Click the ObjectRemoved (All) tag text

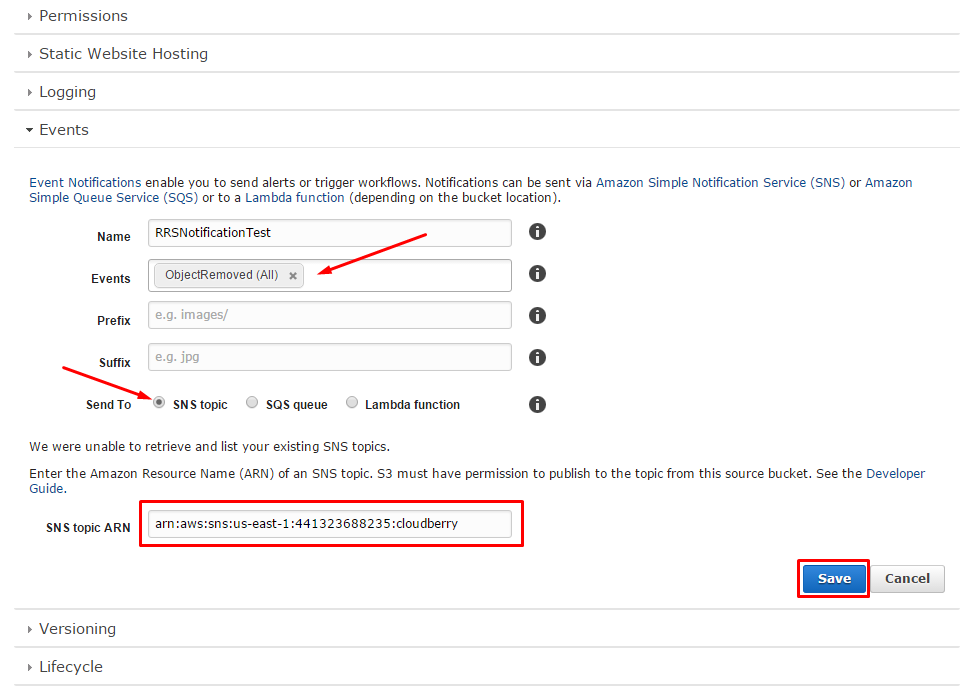tap(222, 275)
